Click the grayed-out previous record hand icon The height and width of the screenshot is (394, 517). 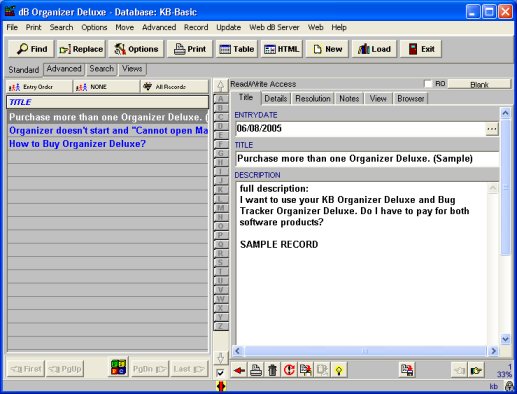[459, 370]
